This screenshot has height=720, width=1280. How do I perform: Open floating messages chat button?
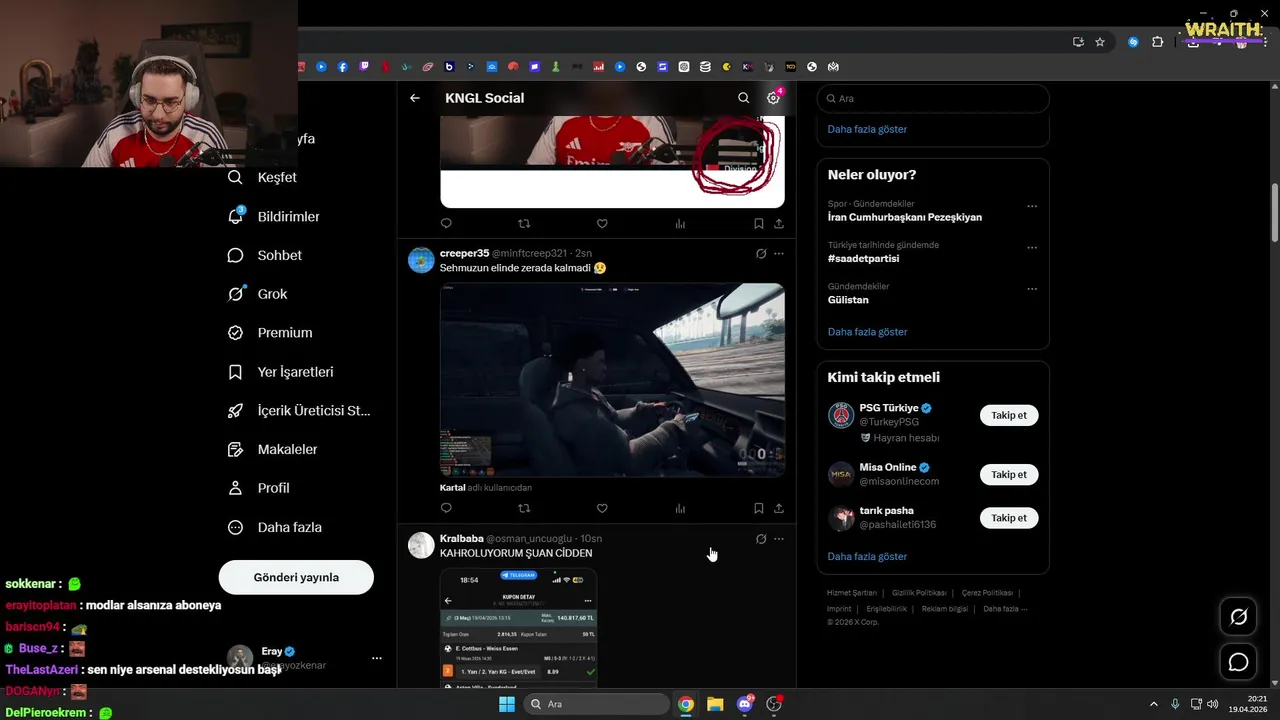point(1238,662)
